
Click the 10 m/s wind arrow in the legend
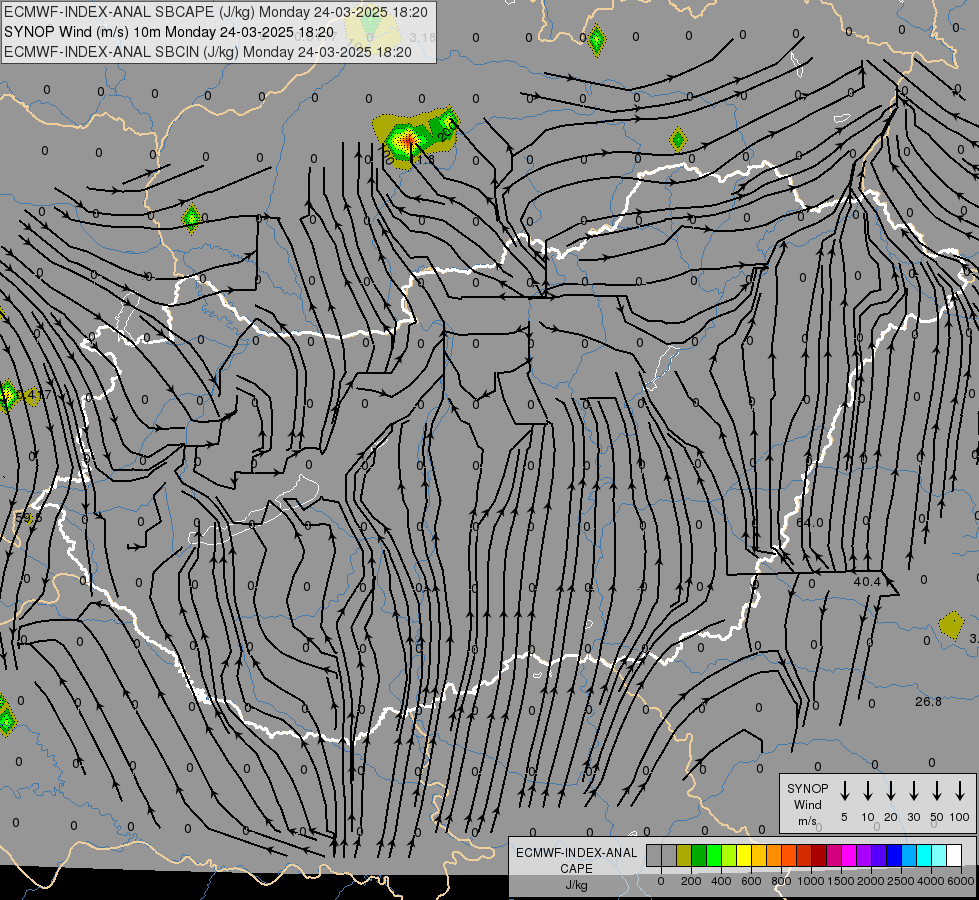click(868, 791)
